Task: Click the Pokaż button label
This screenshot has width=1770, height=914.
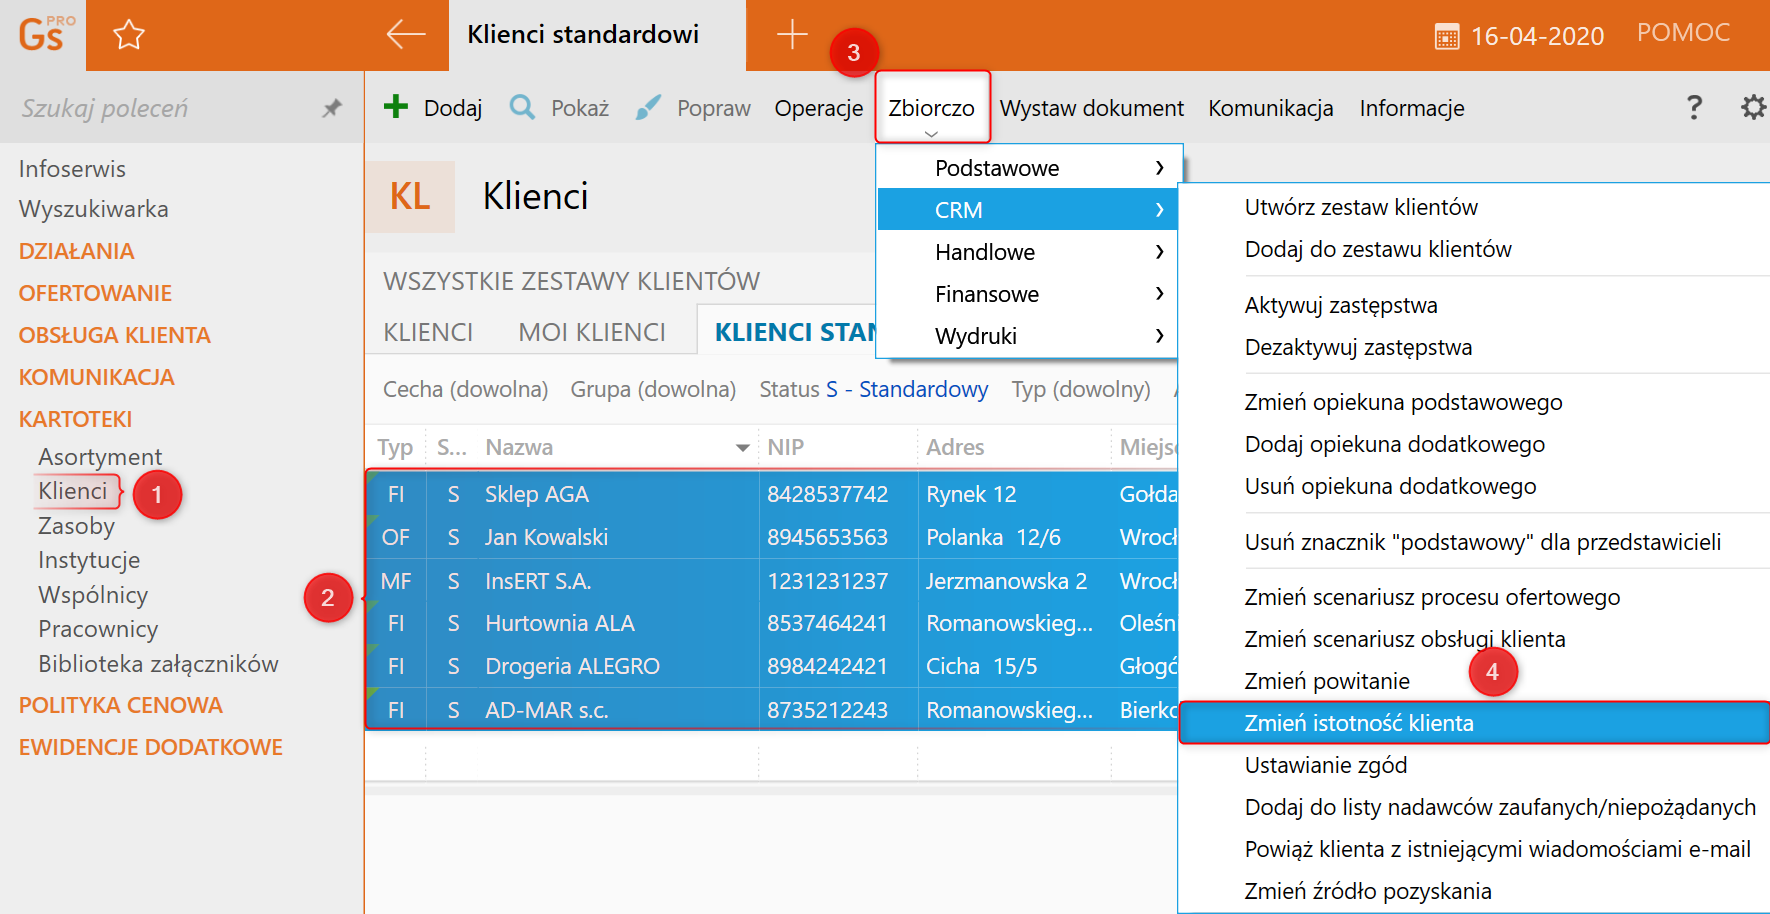Action: coord(580,108)
